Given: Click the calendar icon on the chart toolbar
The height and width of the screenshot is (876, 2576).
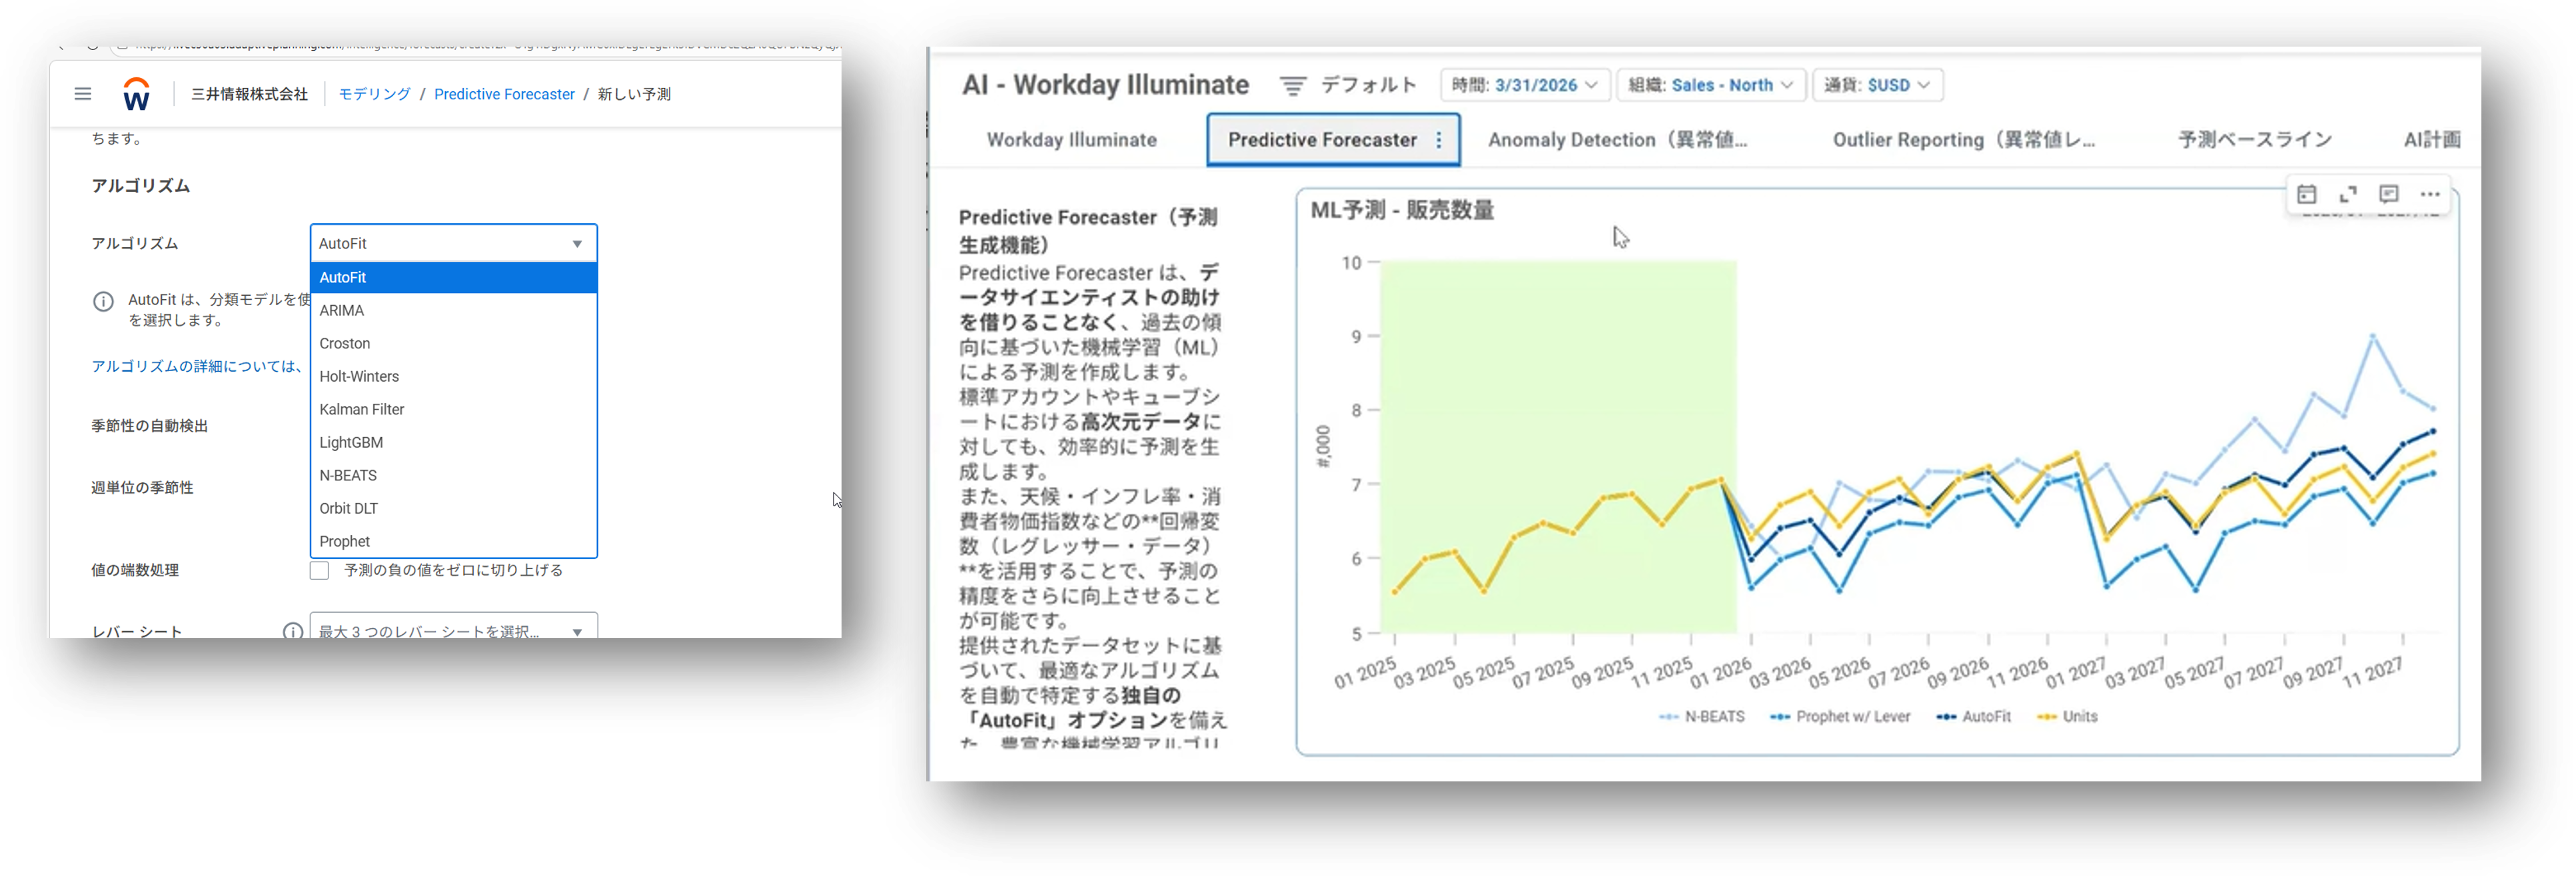Looking at the screenshot, I should (2307, 194).
